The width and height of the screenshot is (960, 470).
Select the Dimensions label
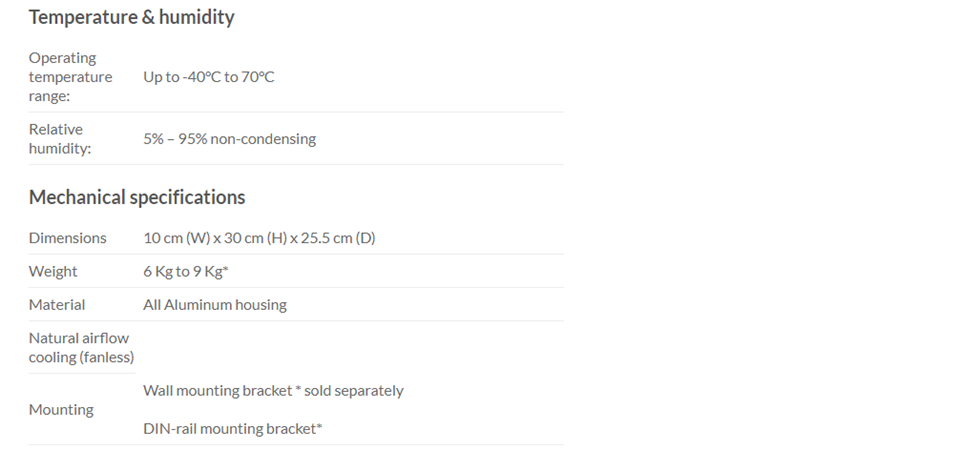pos(67,237)
